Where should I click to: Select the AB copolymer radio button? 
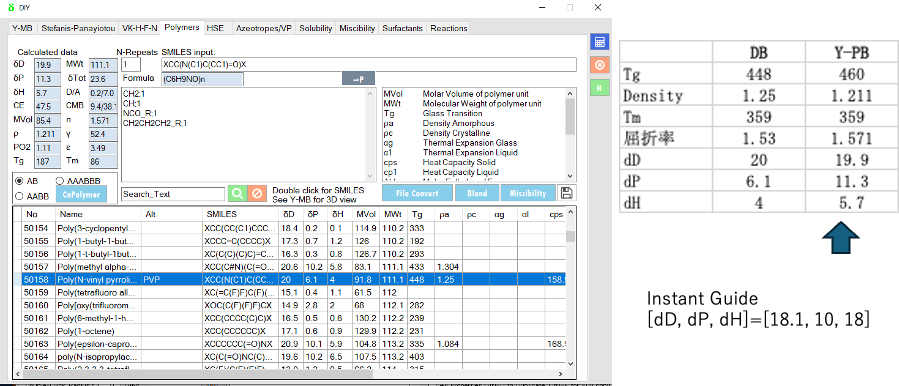[x=20, y=181]
